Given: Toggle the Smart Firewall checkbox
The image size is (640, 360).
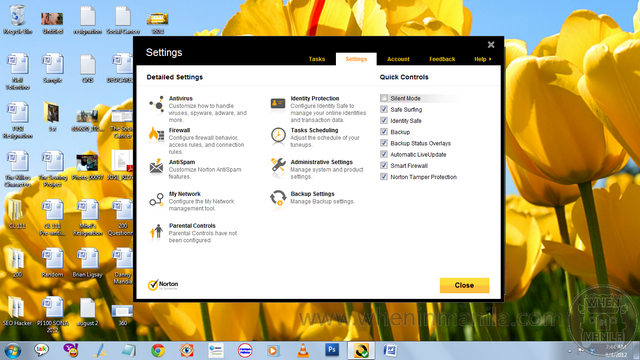Looking at the screenshot, I should (x=384, y=165).
